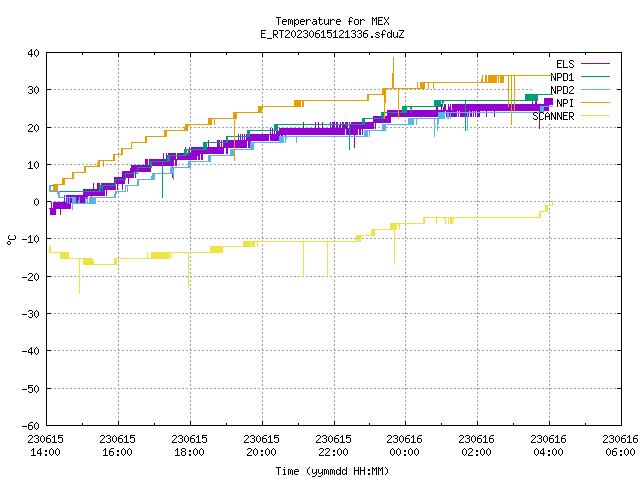The height and width of the screenshot is (480, 640).
Task: Click the 'Time (yymmdd HH:MM)' axis title
Action: 332,471
